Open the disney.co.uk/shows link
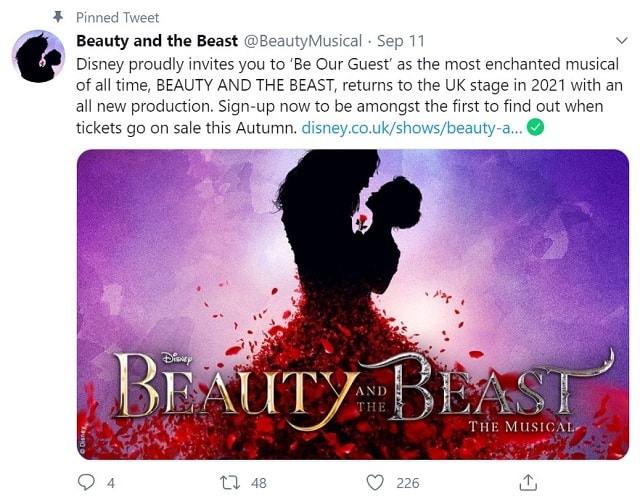Image resolution: width=640 pixels, height=499 pixels. [x=412, y=128]
